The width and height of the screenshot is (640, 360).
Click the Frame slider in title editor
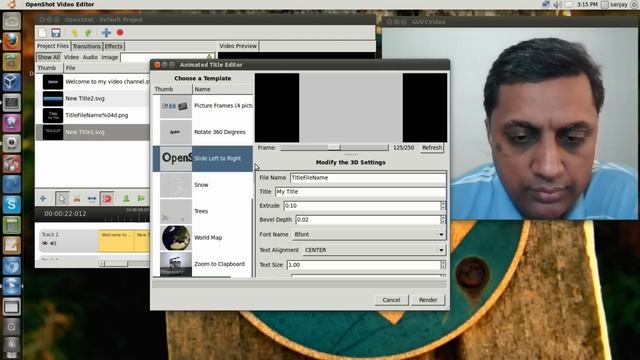coord(334,148)
